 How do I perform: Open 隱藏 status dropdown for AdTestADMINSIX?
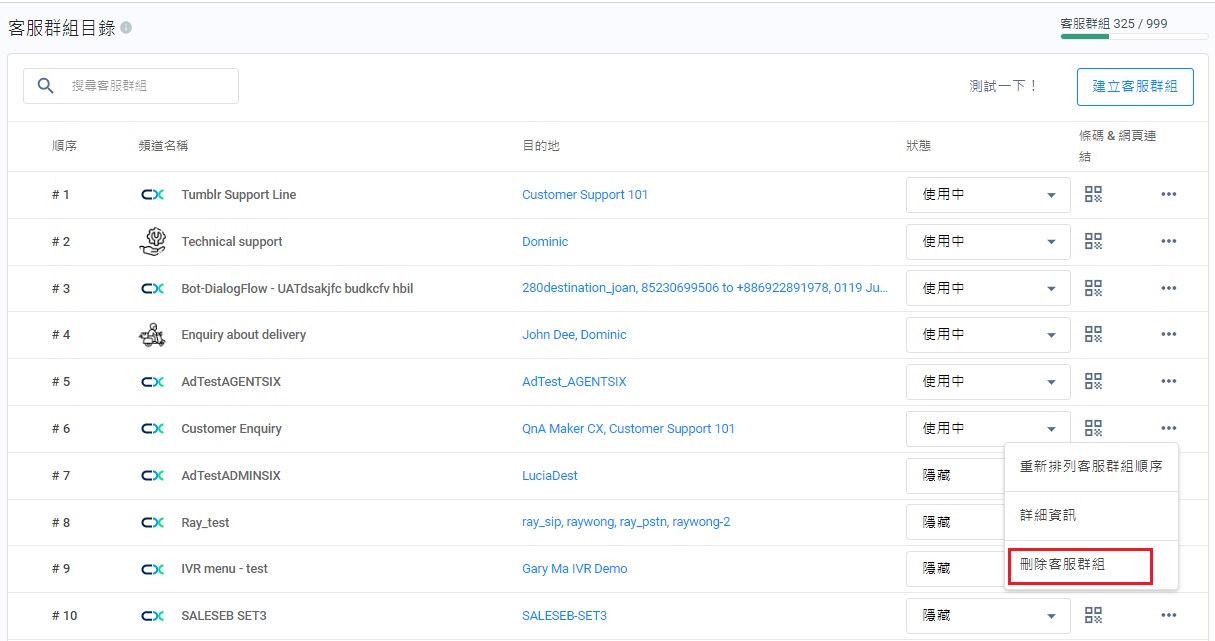pos(955,475)
